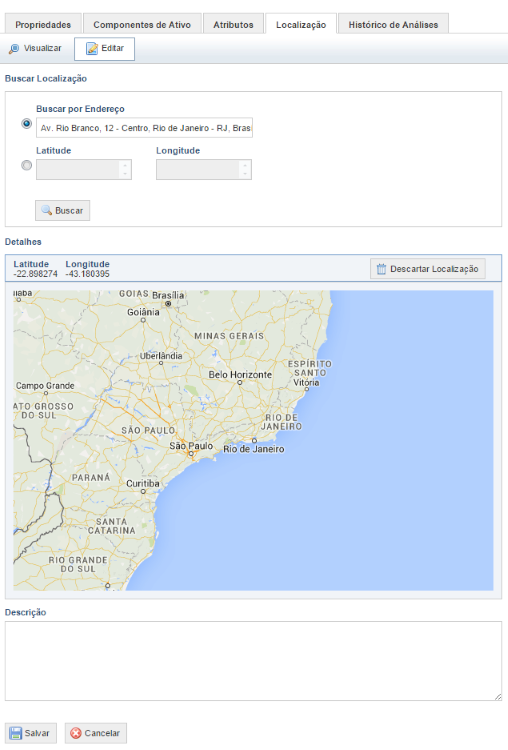The image size is (508, 750).
Task: Click the Latitude spinner arrows
Action: 125,169
